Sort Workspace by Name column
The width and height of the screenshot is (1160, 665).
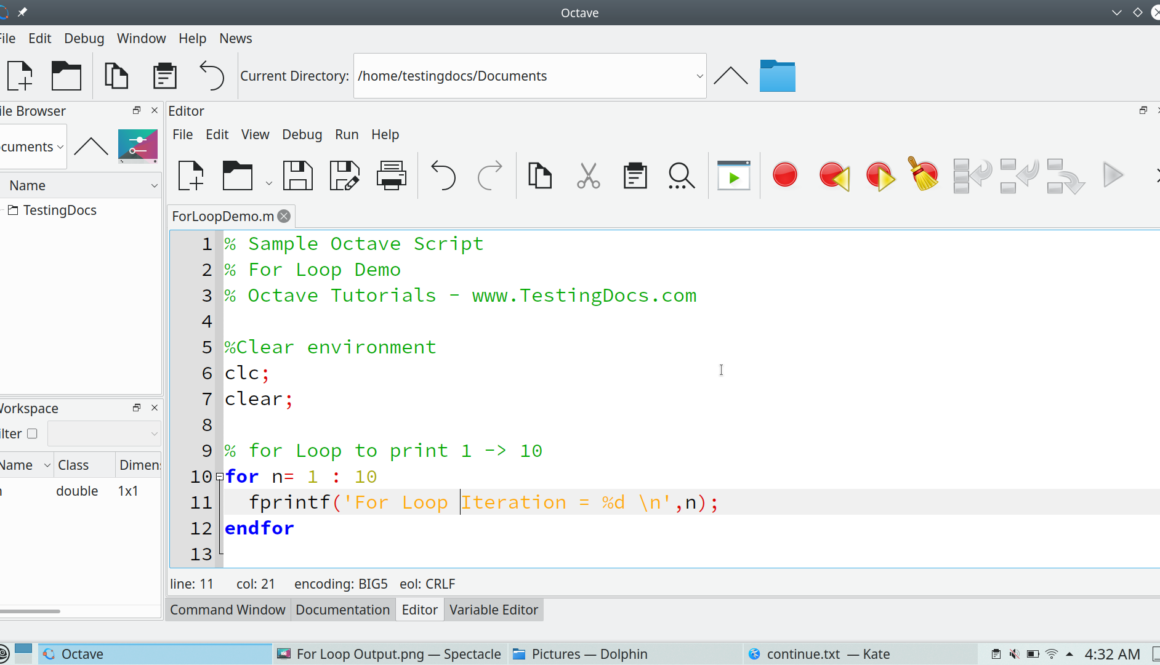click(x=26, y=465)
